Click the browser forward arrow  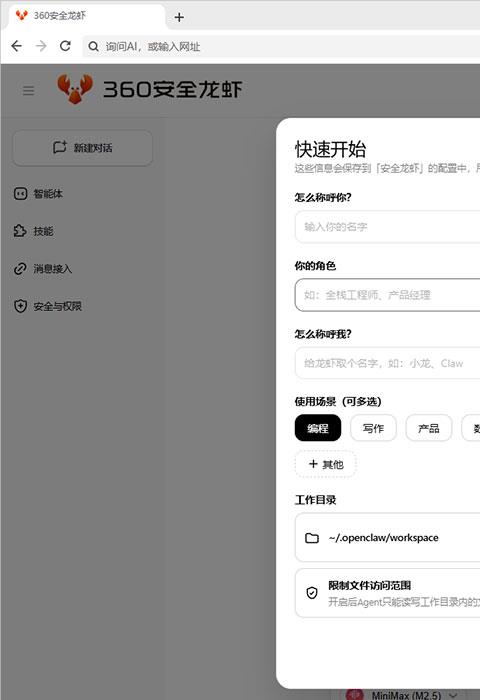pyautogui.click(x=41, y=46)
